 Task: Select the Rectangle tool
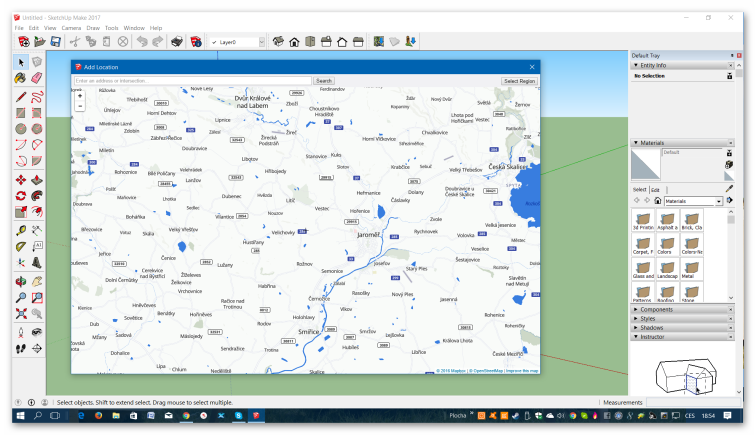click(x=21, y=113)
